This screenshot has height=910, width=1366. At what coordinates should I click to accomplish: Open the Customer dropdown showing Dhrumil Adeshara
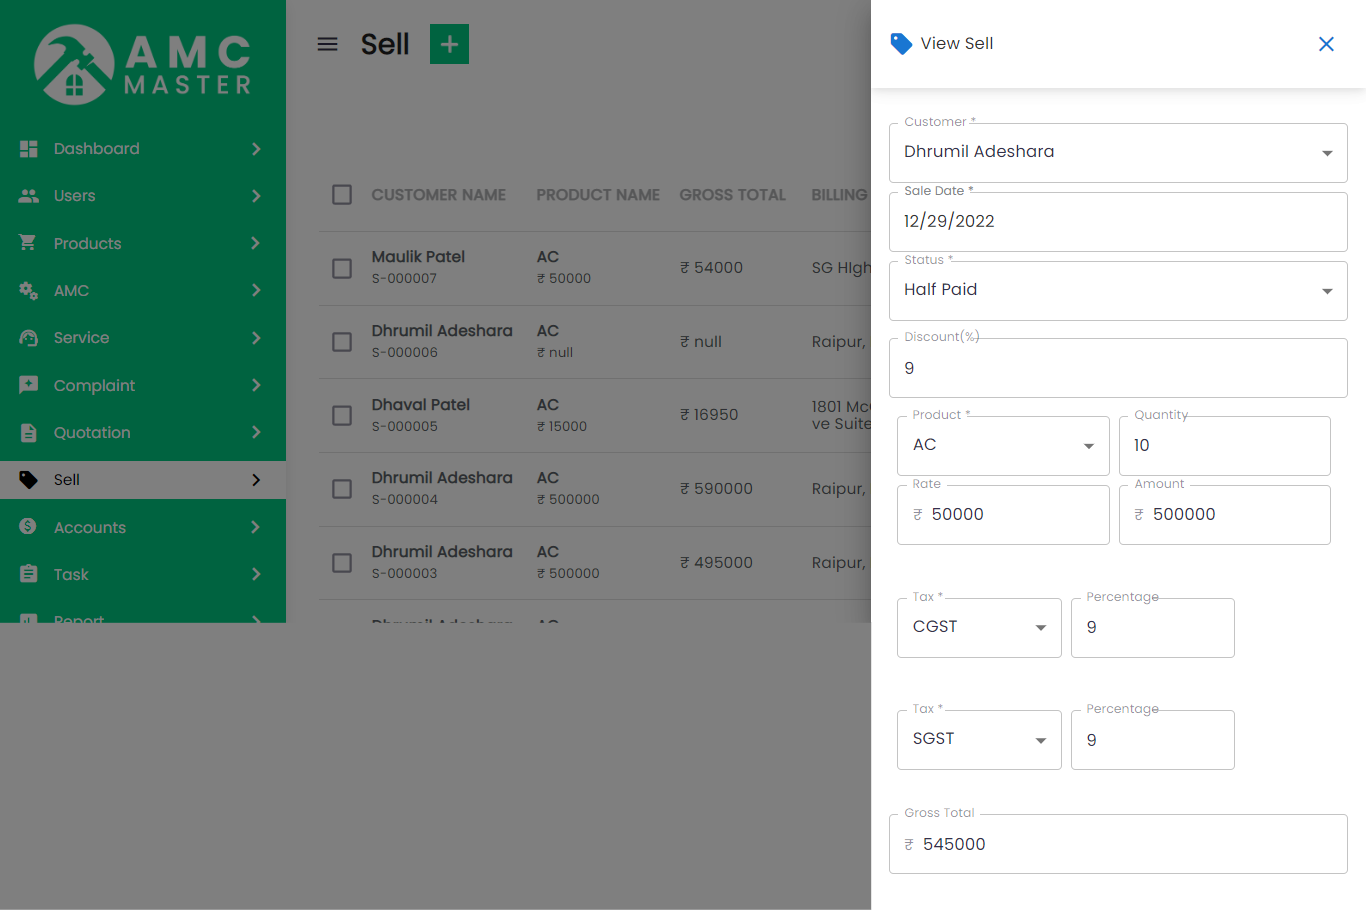tap(1117, 153)
